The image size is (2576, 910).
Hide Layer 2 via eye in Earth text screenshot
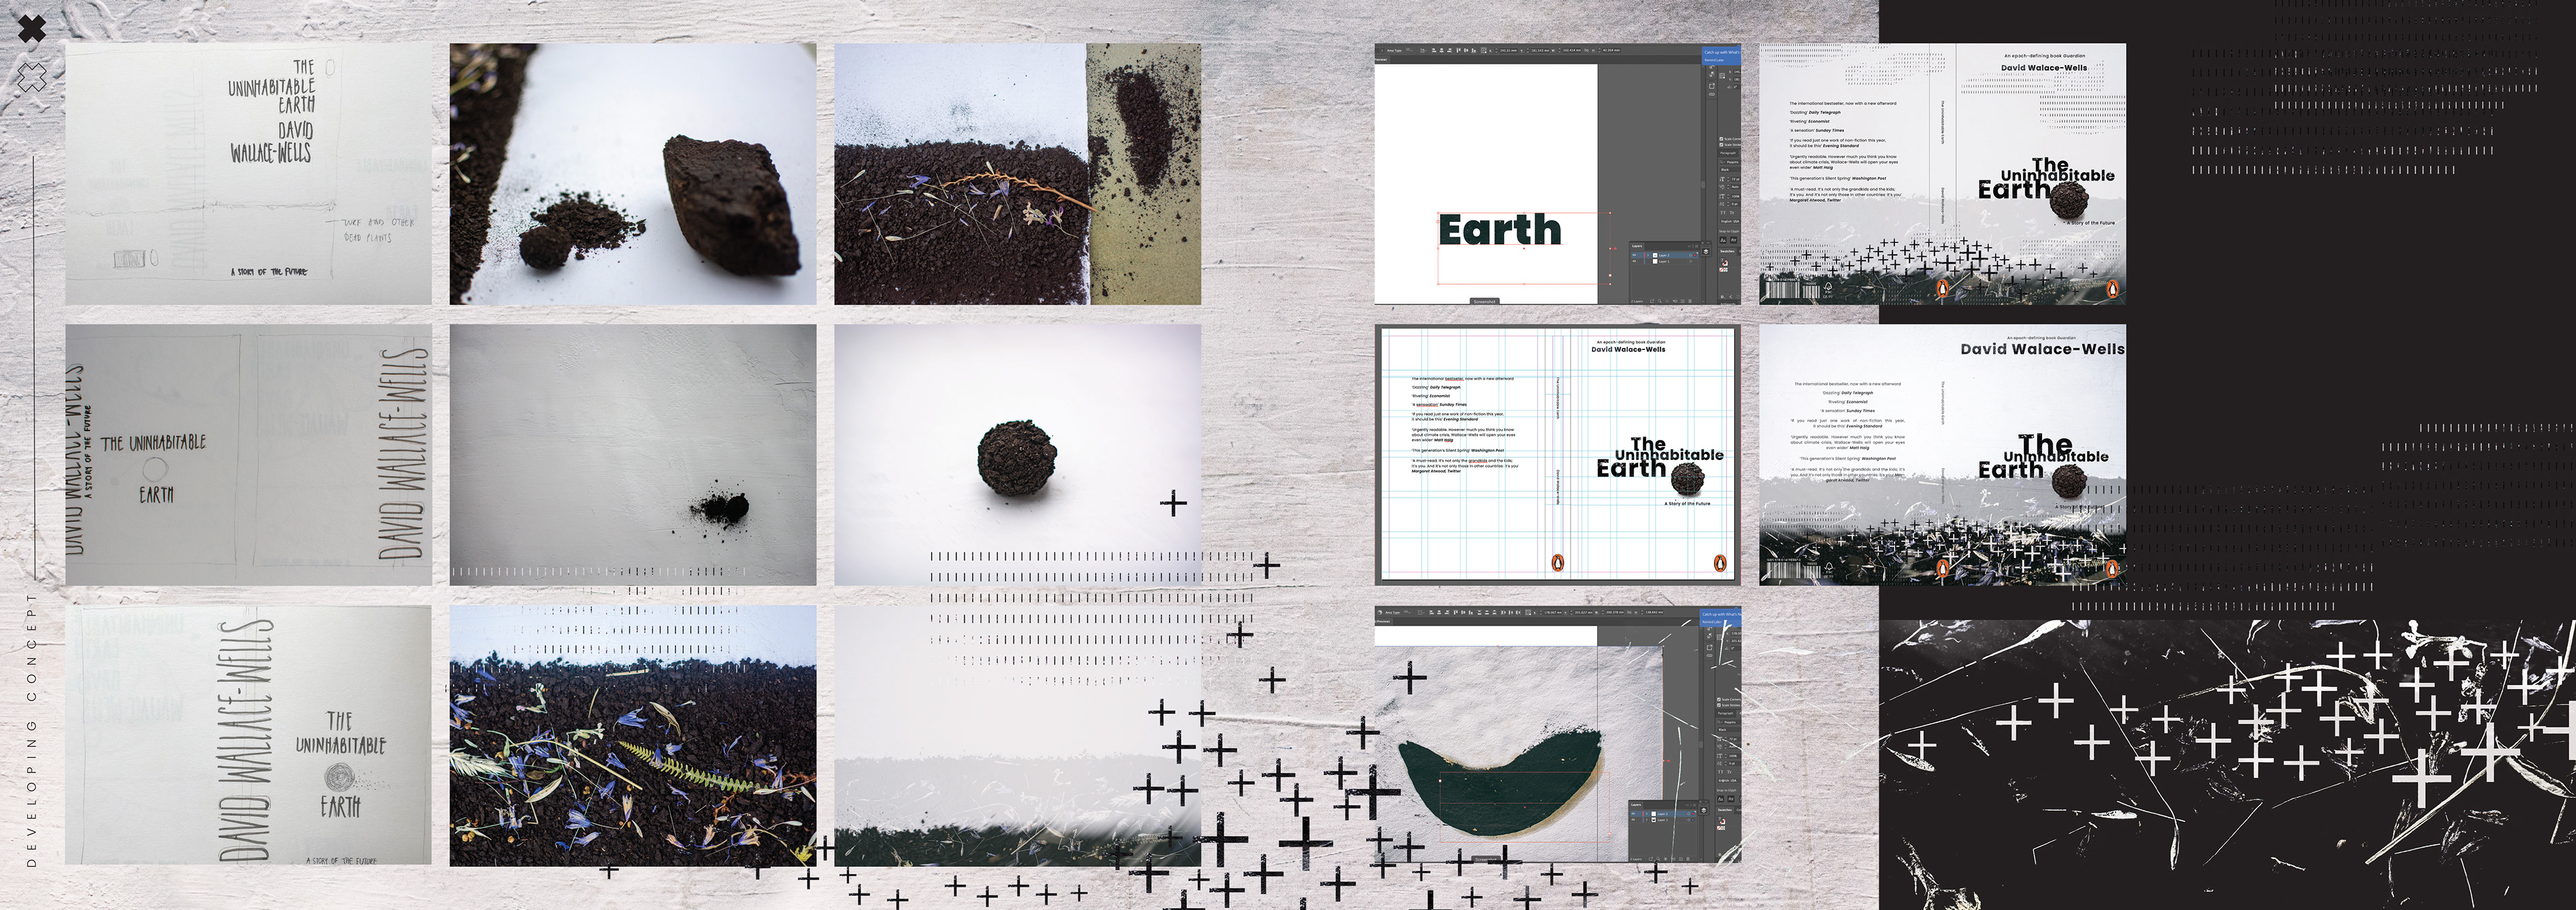pos(1634,256)
